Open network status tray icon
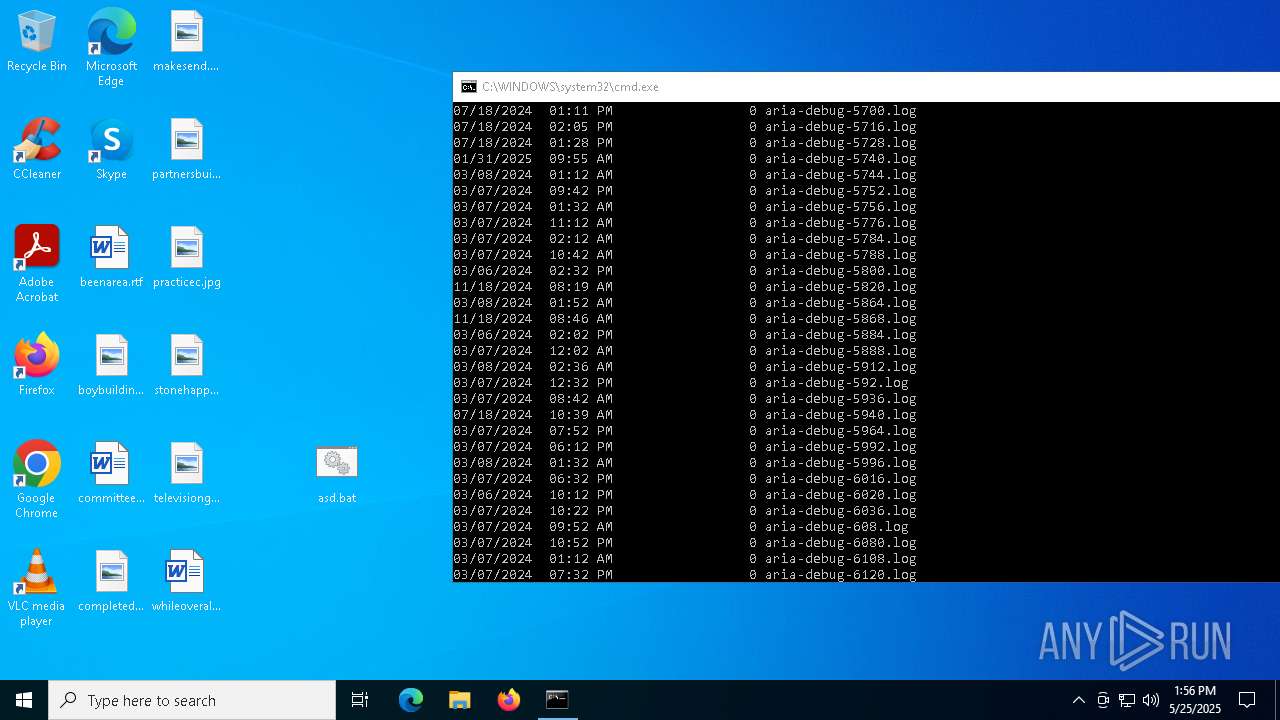Image resolution: width=1280 pixels, height=720 pixels. [x=1127, y=700]
